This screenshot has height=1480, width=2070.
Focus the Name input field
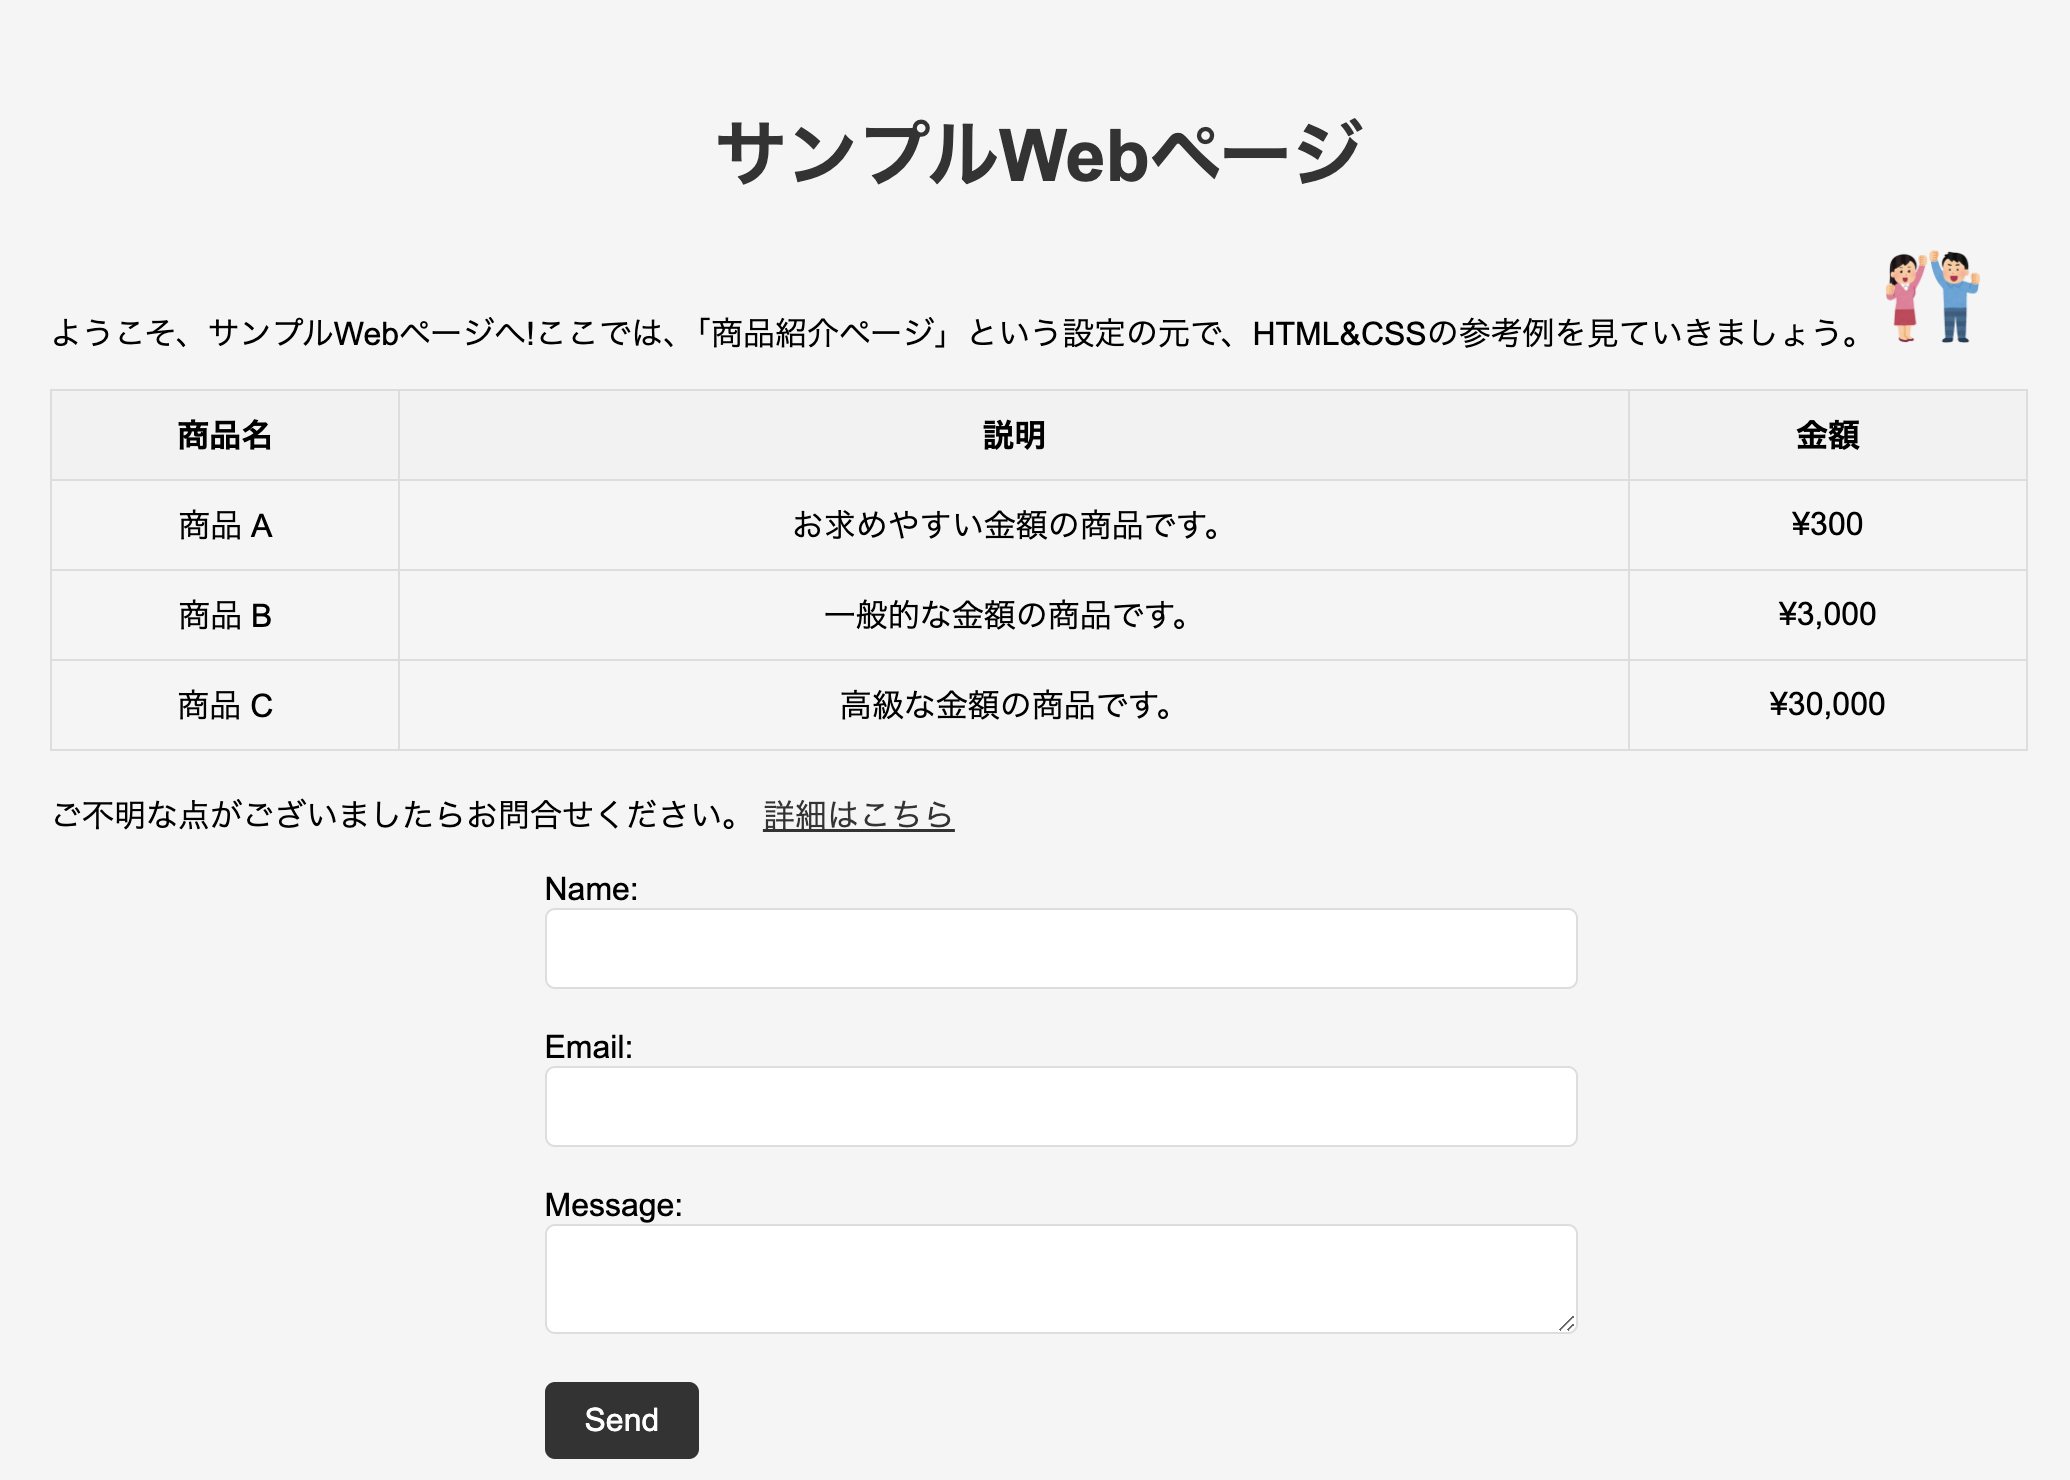click(x=1060, y=948)
